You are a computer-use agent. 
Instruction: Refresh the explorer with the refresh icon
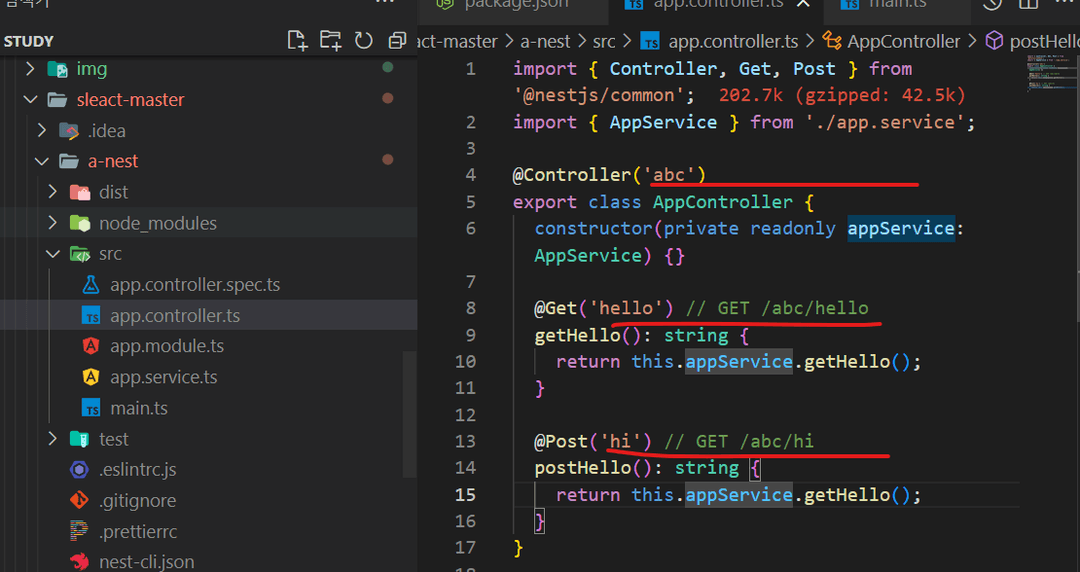click(x=364, y=41)
